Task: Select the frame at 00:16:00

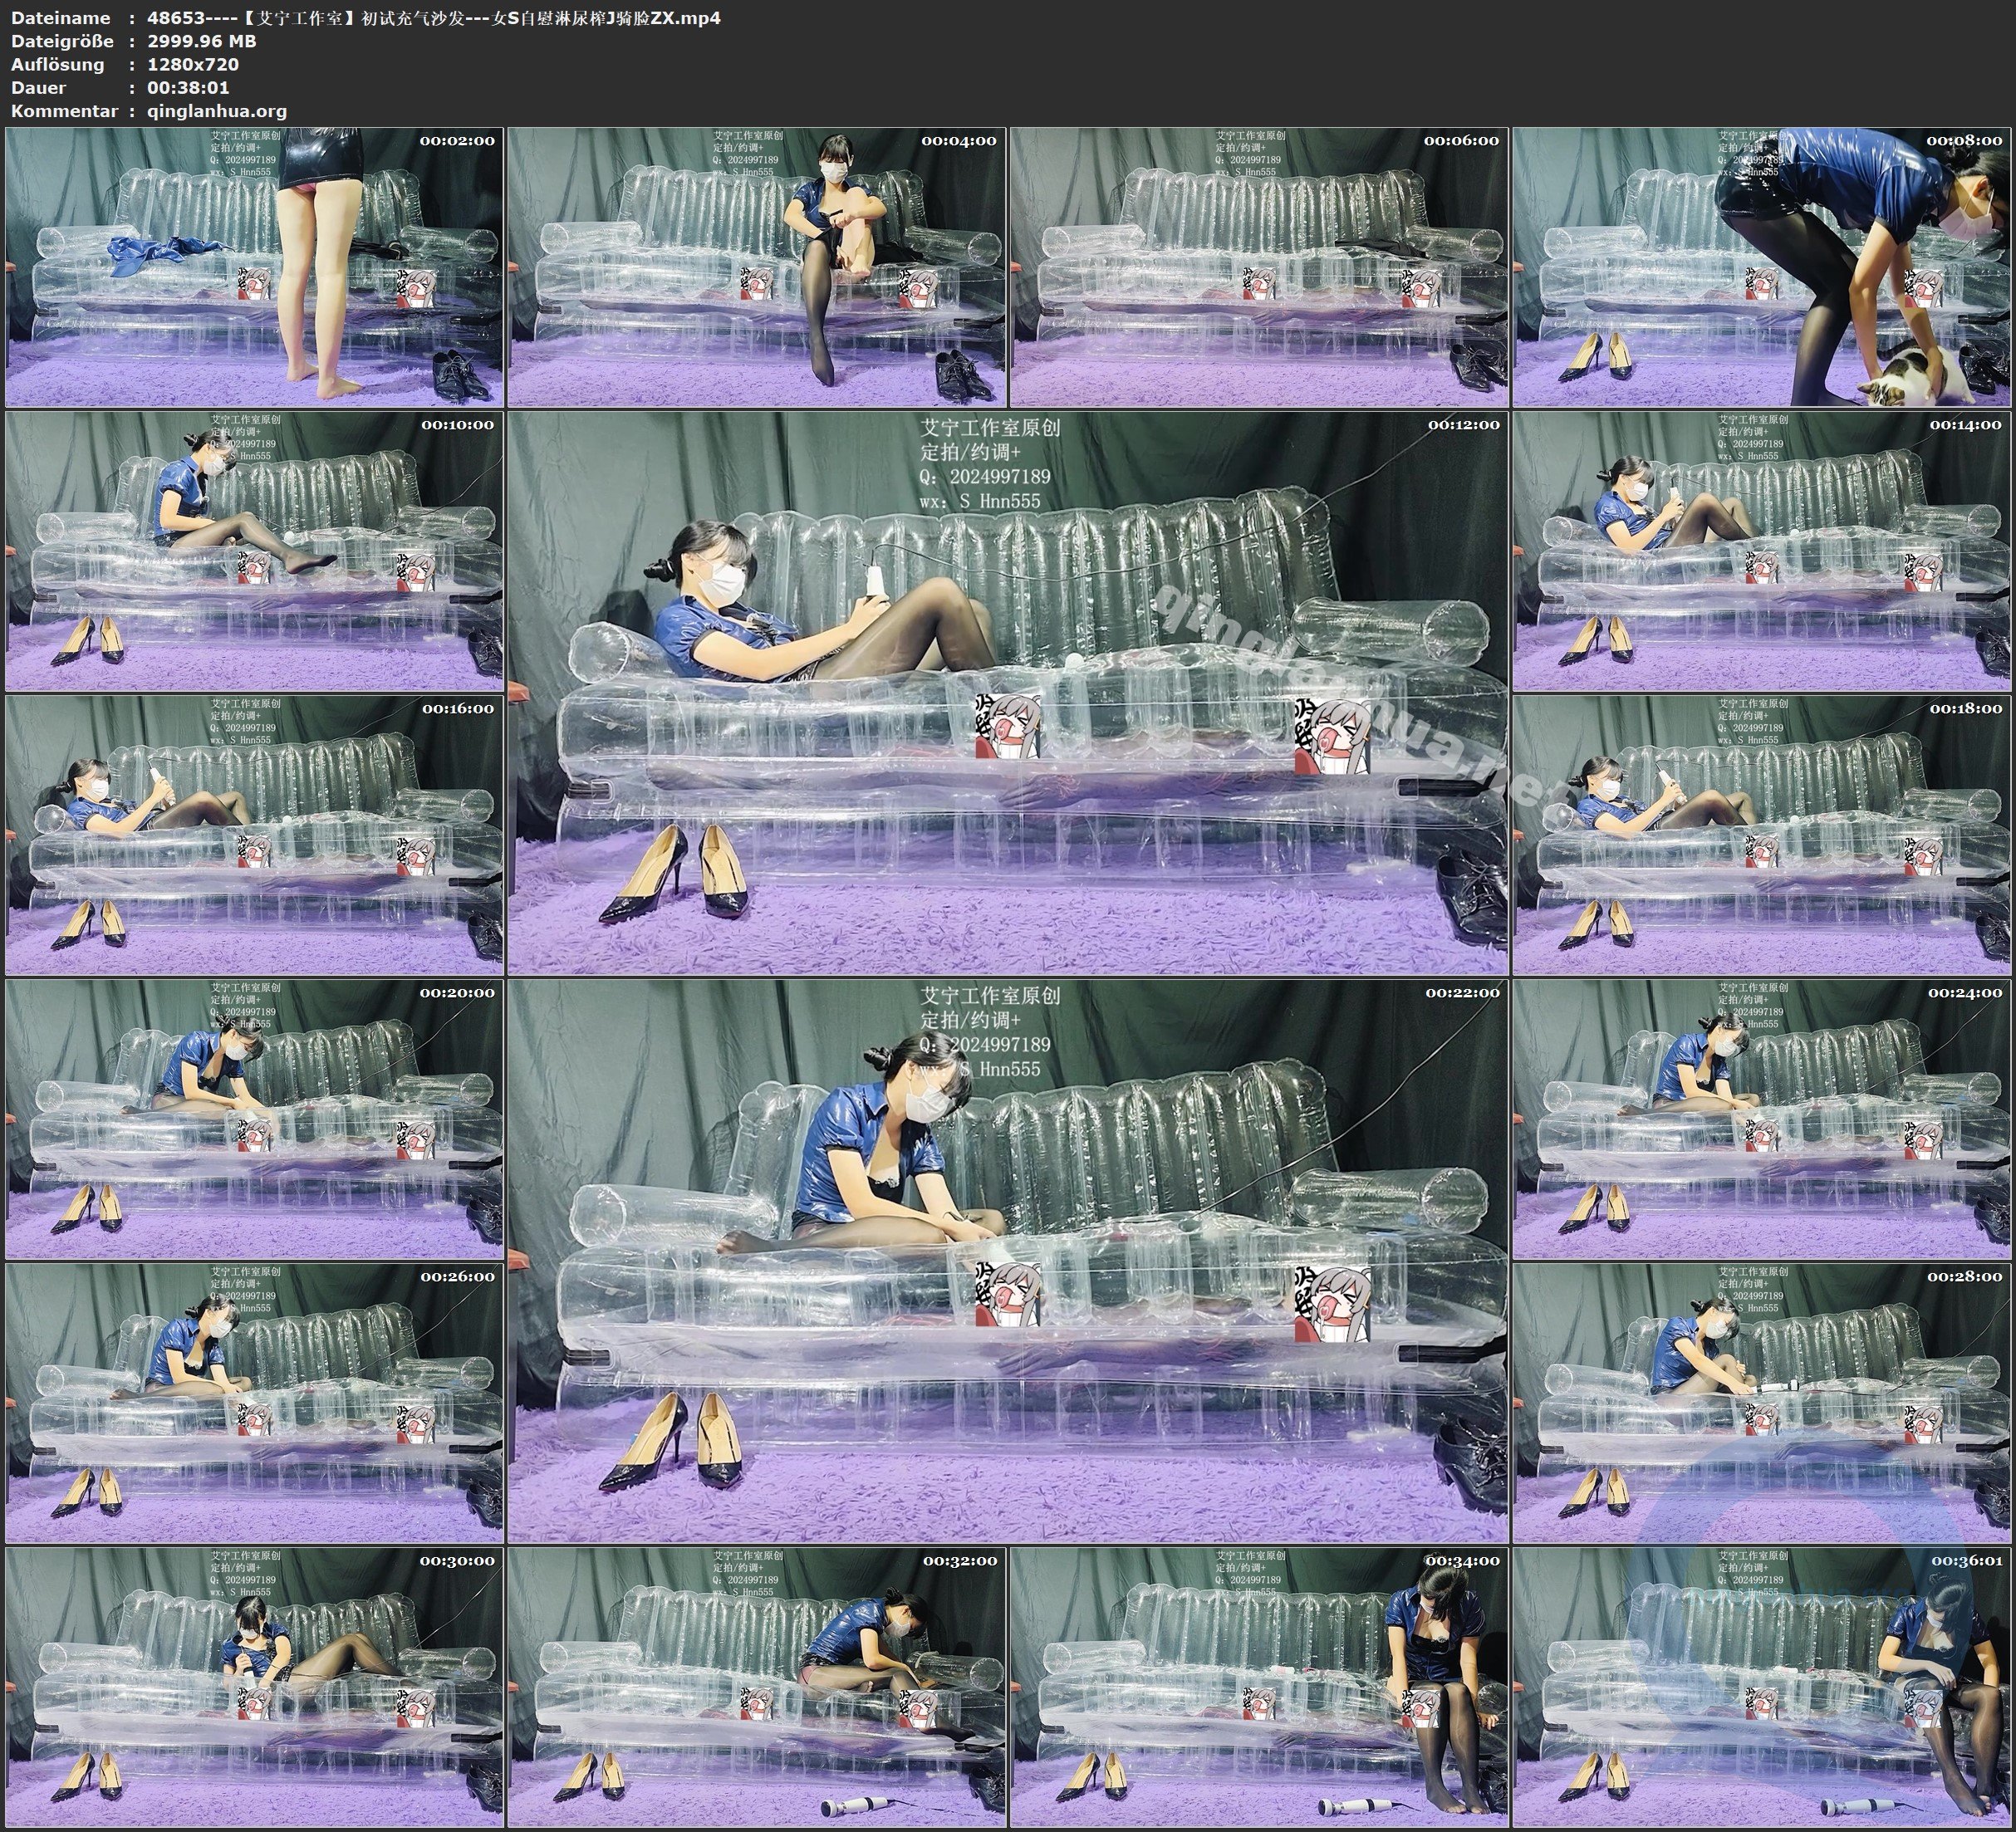Action: (x=254, y=835)
